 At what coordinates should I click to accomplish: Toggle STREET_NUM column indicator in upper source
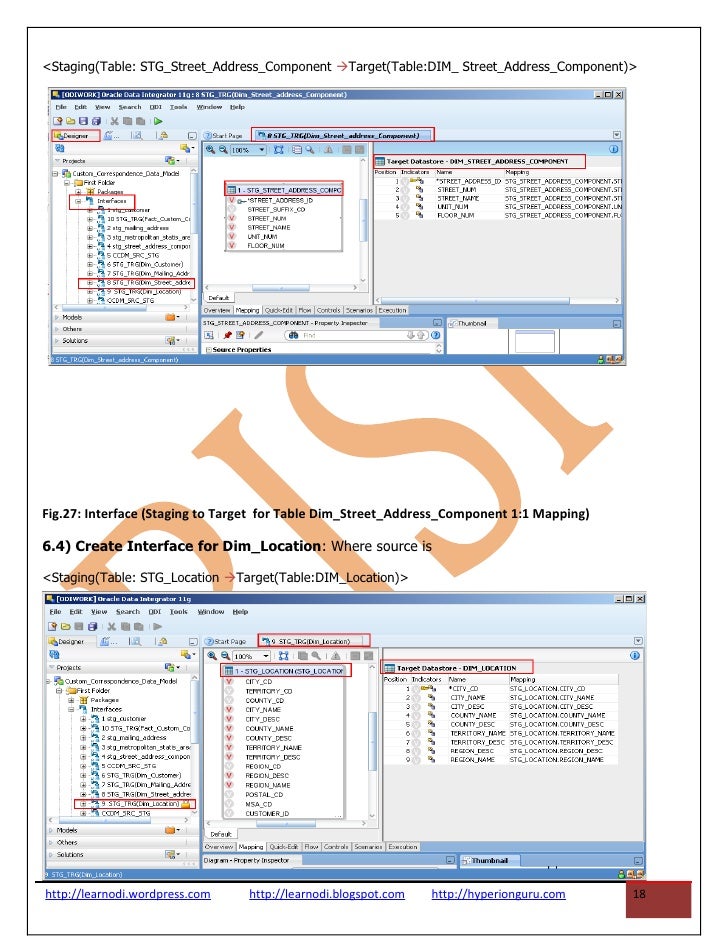tap(231, 219)
